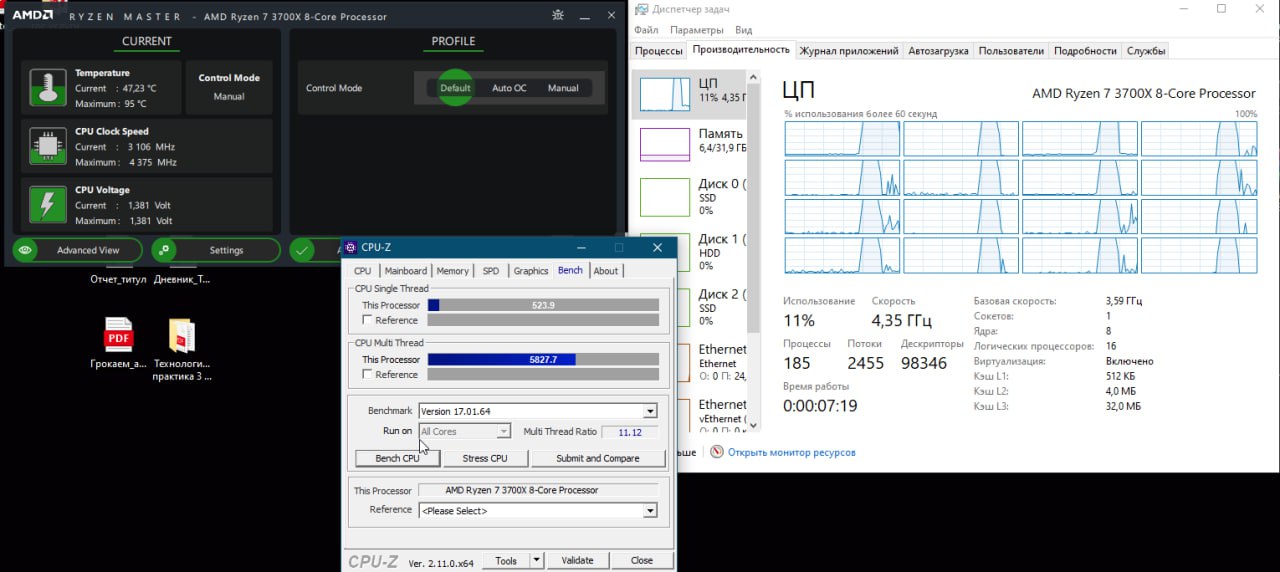Click the gears icon on Settings button

click(x=164, y=250)
